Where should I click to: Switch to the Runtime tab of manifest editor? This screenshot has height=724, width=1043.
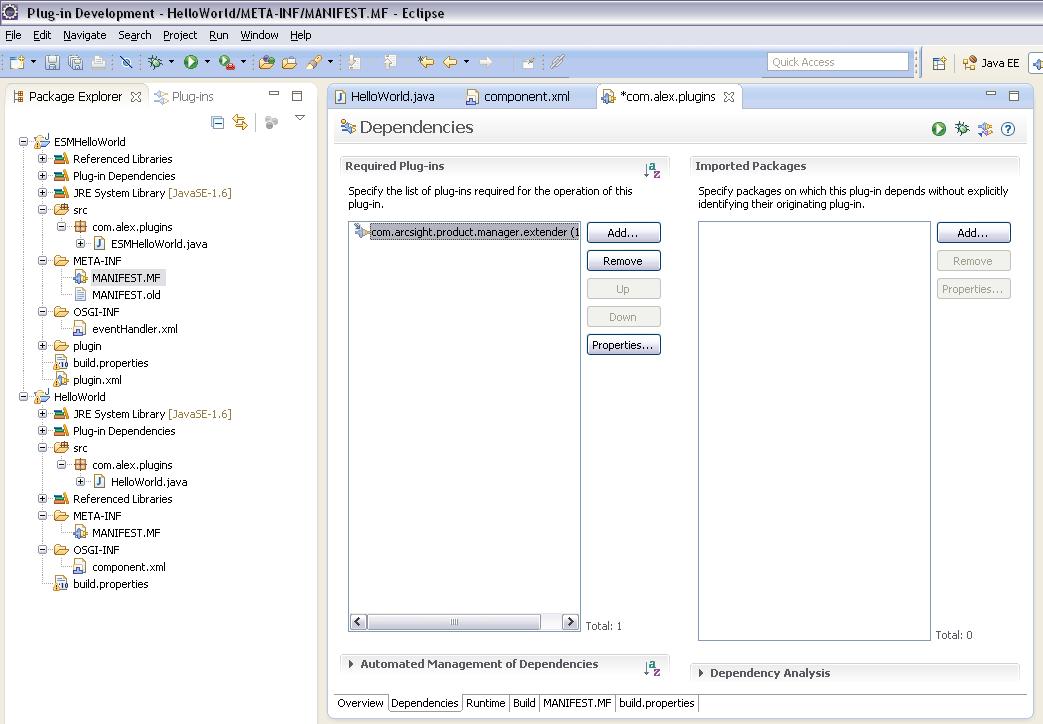tap(486, 703)
